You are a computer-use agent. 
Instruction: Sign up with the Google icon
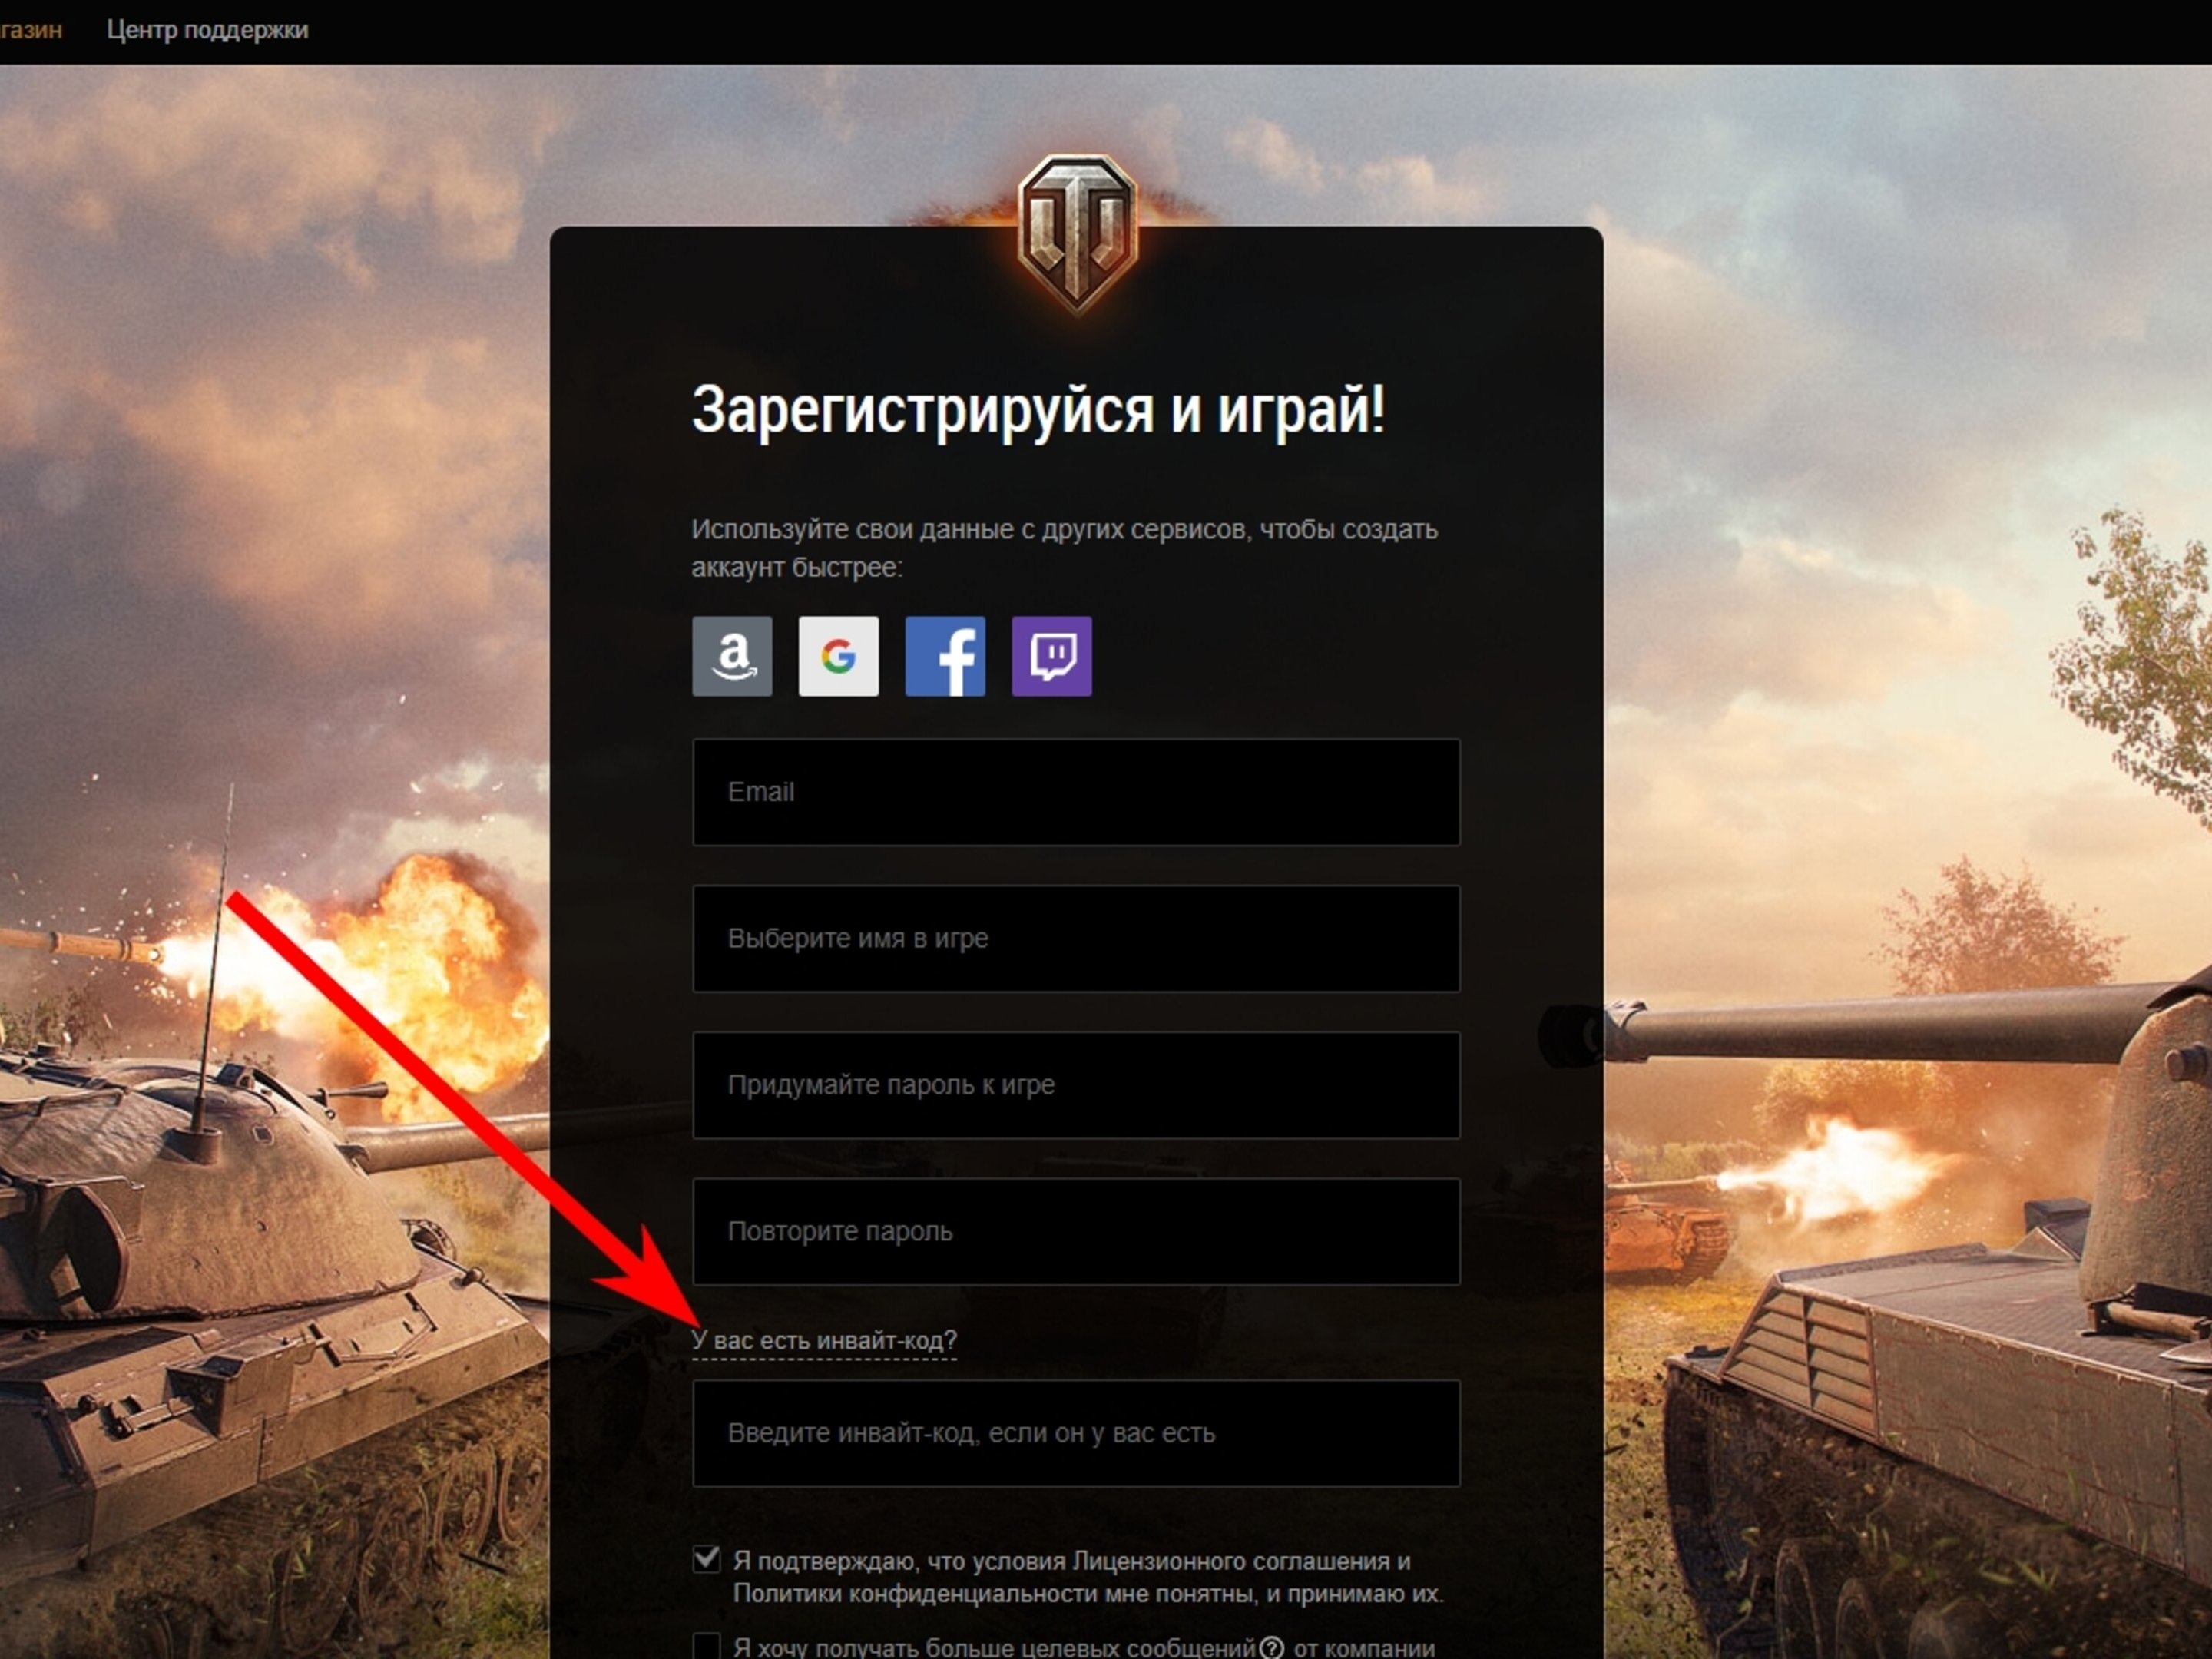839,656
